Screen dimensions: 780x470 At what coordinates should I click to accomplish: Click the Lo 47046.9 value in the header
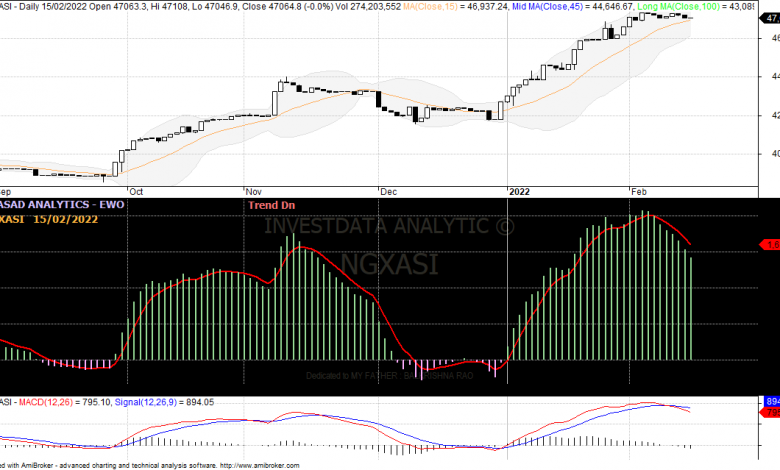213,6
